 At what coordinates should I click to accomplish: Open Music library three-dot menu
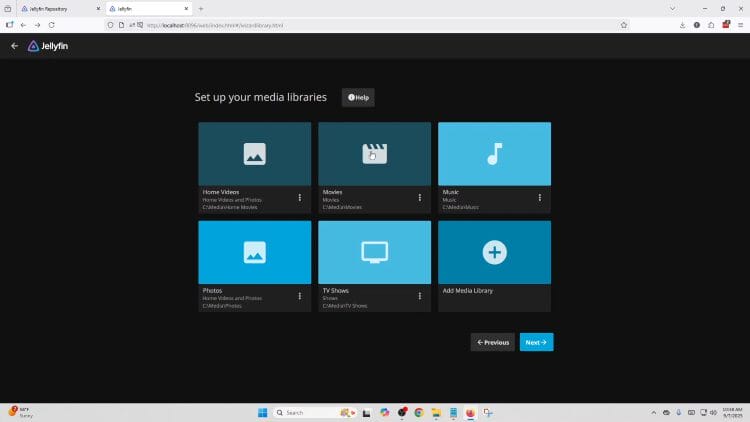(539, 198)
